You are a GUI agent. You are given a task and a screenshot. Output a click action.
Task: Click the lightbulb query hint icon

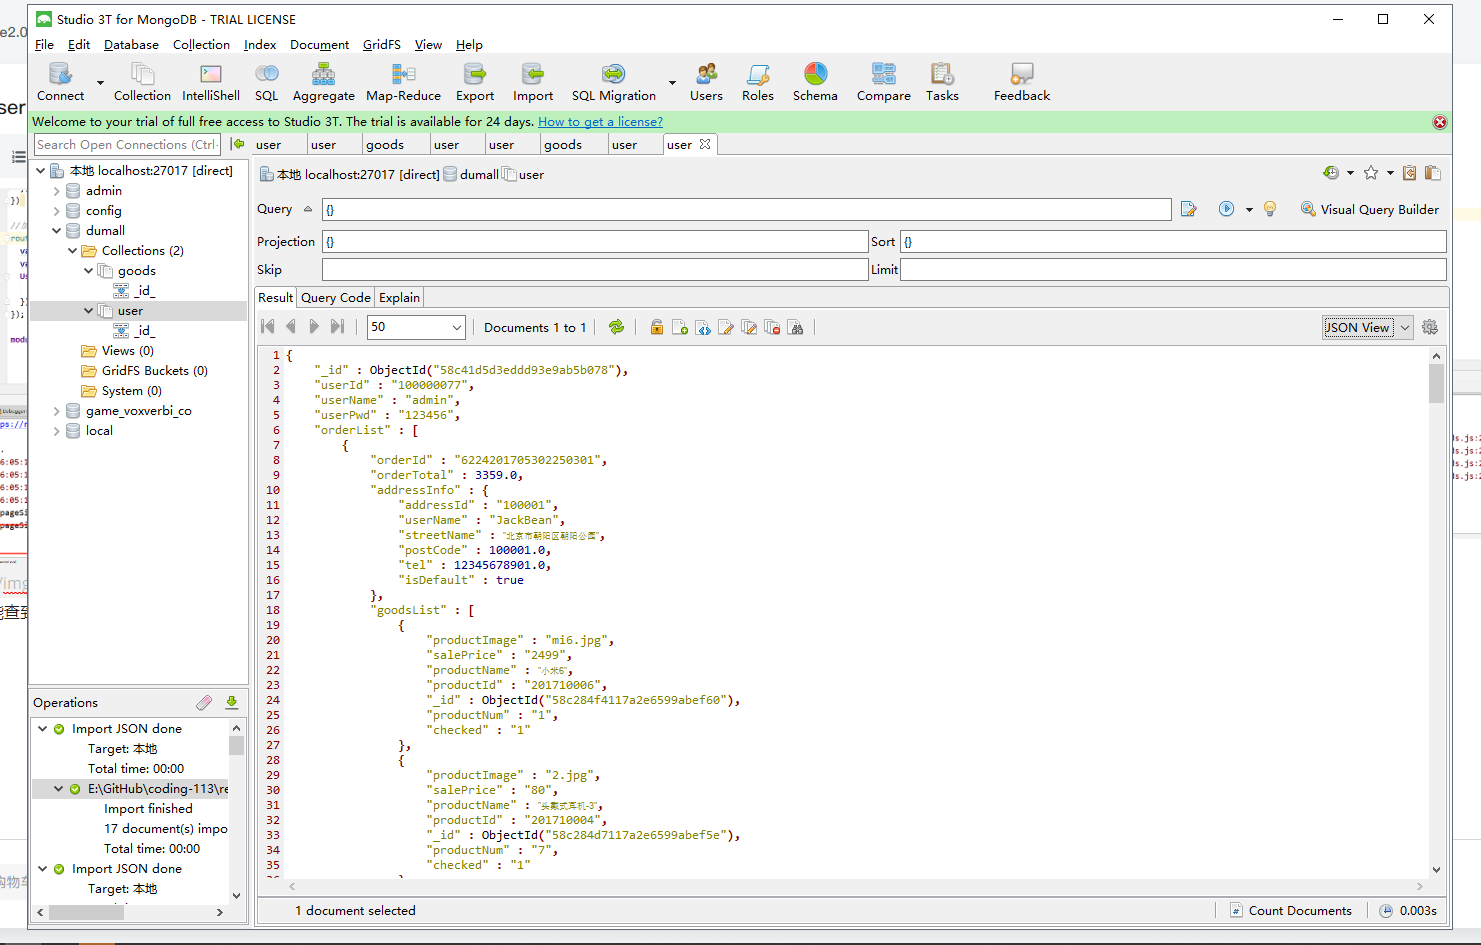pos(1270,209)
